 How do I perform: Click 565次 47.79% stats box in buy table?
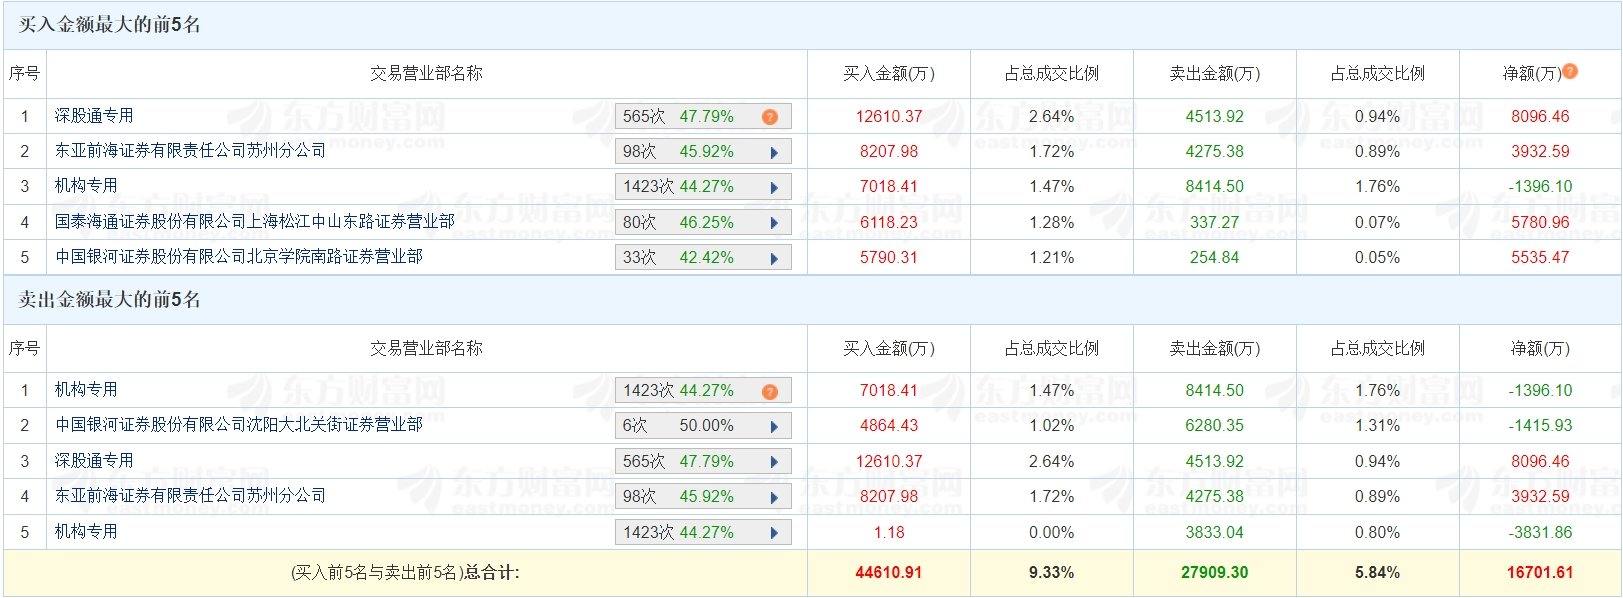point(703,116)
